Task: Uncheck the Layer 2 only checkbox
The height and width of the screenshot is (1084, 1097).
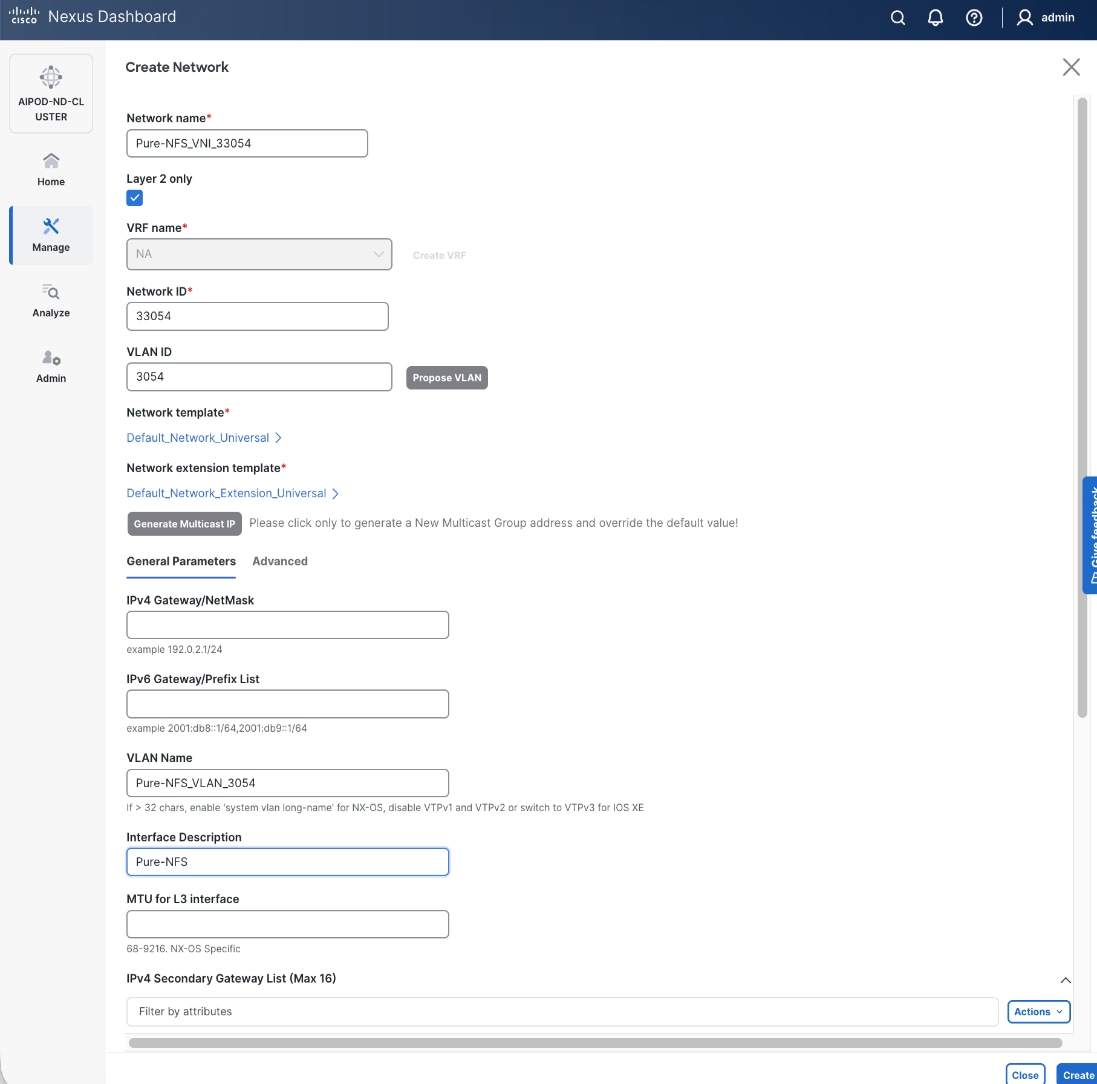Action: (134, 198)
